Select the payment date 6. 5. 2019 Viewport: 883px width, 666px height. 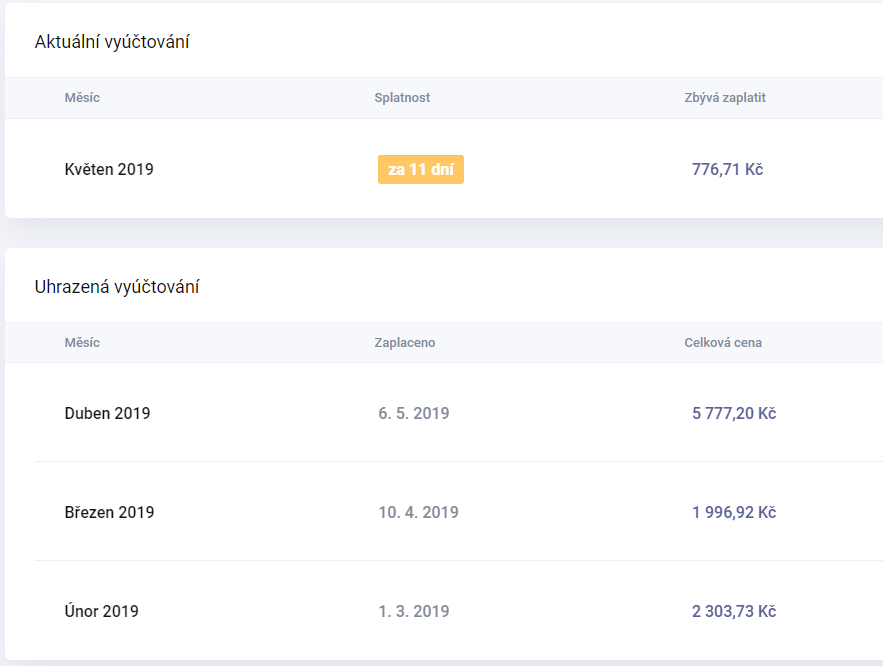coord(414,413)
